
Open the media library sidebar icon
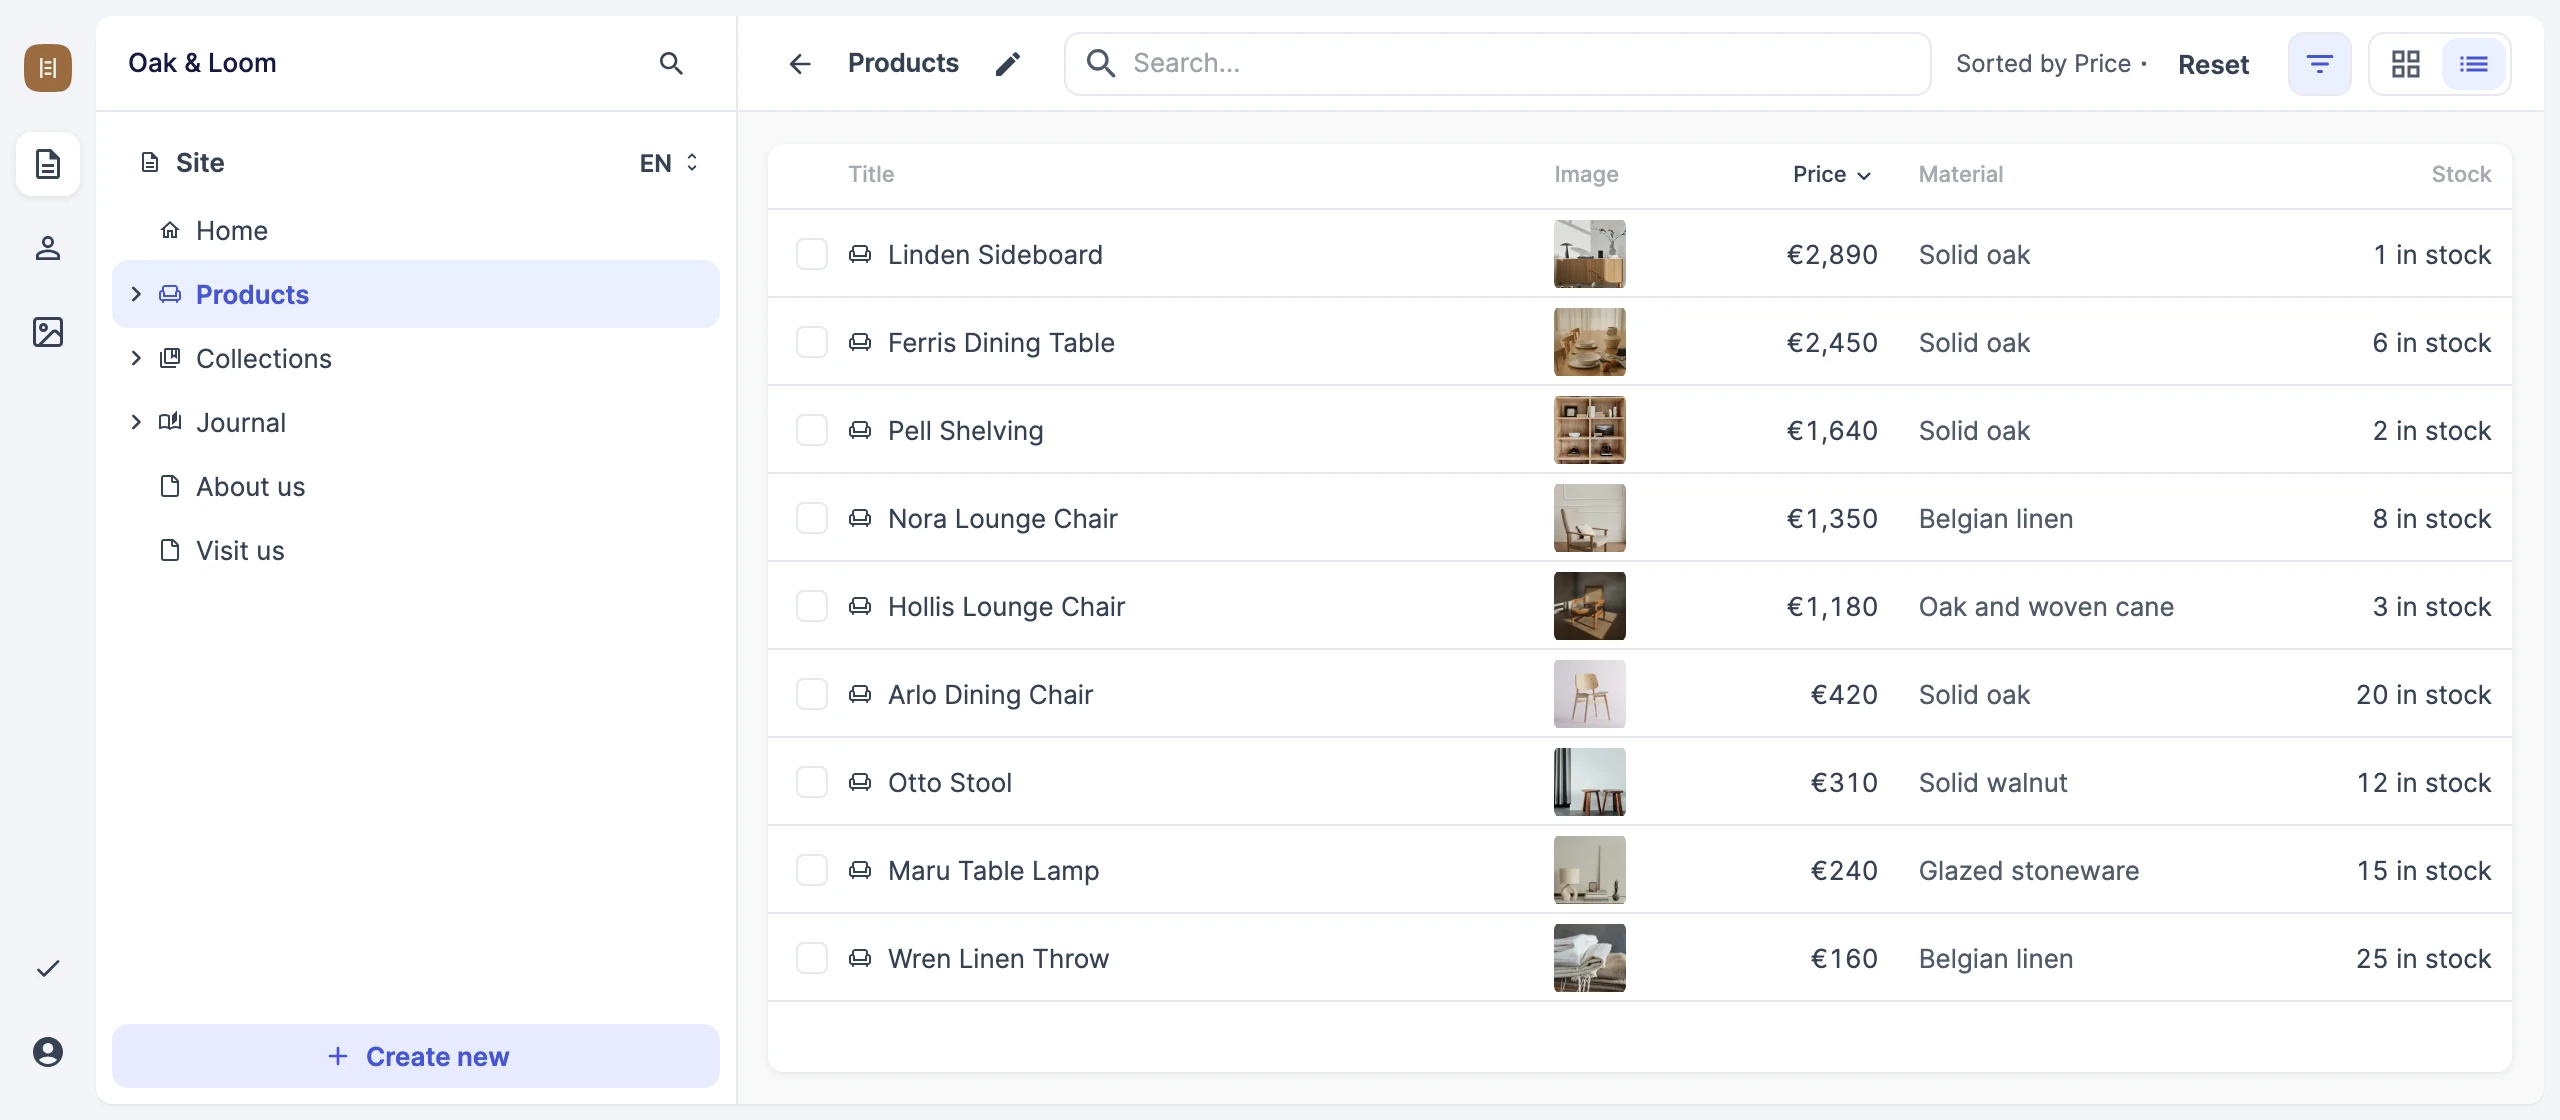point(48,332)
